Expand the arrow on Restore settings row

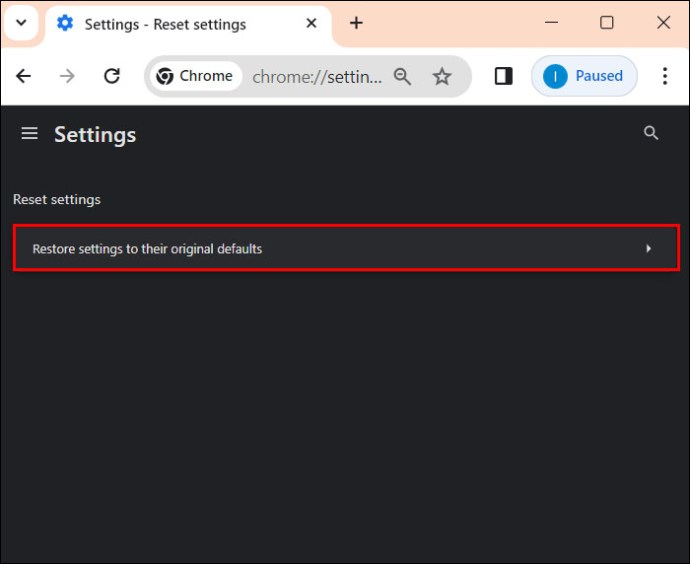648,249
